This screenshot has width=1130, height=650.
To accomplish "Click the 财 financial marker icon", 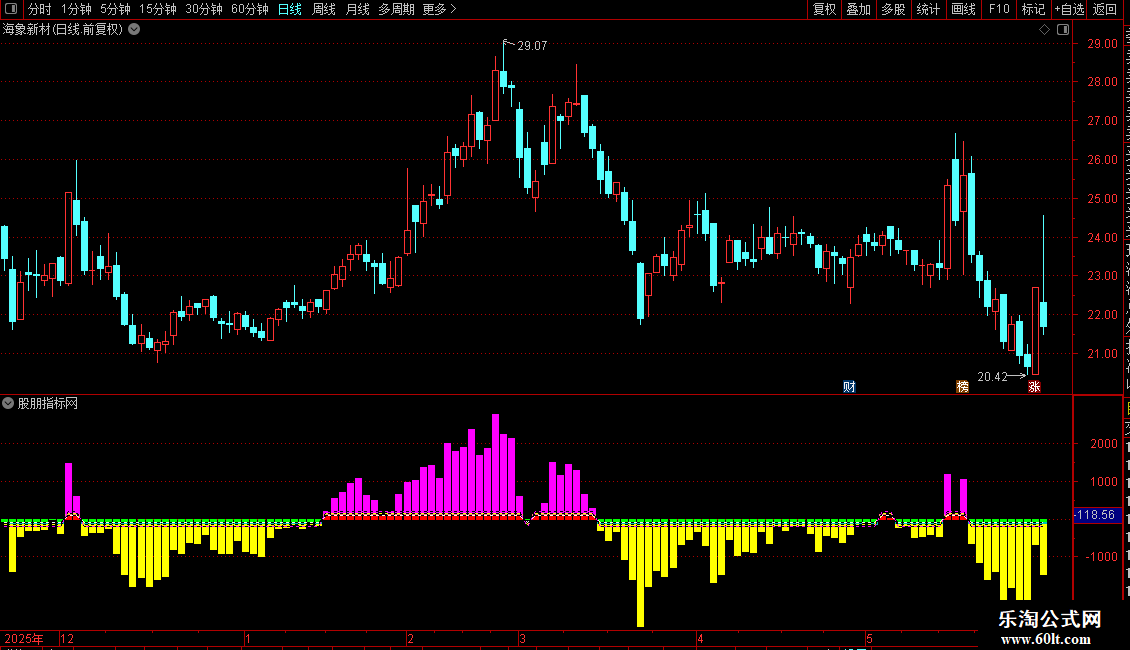I will 849,387.
